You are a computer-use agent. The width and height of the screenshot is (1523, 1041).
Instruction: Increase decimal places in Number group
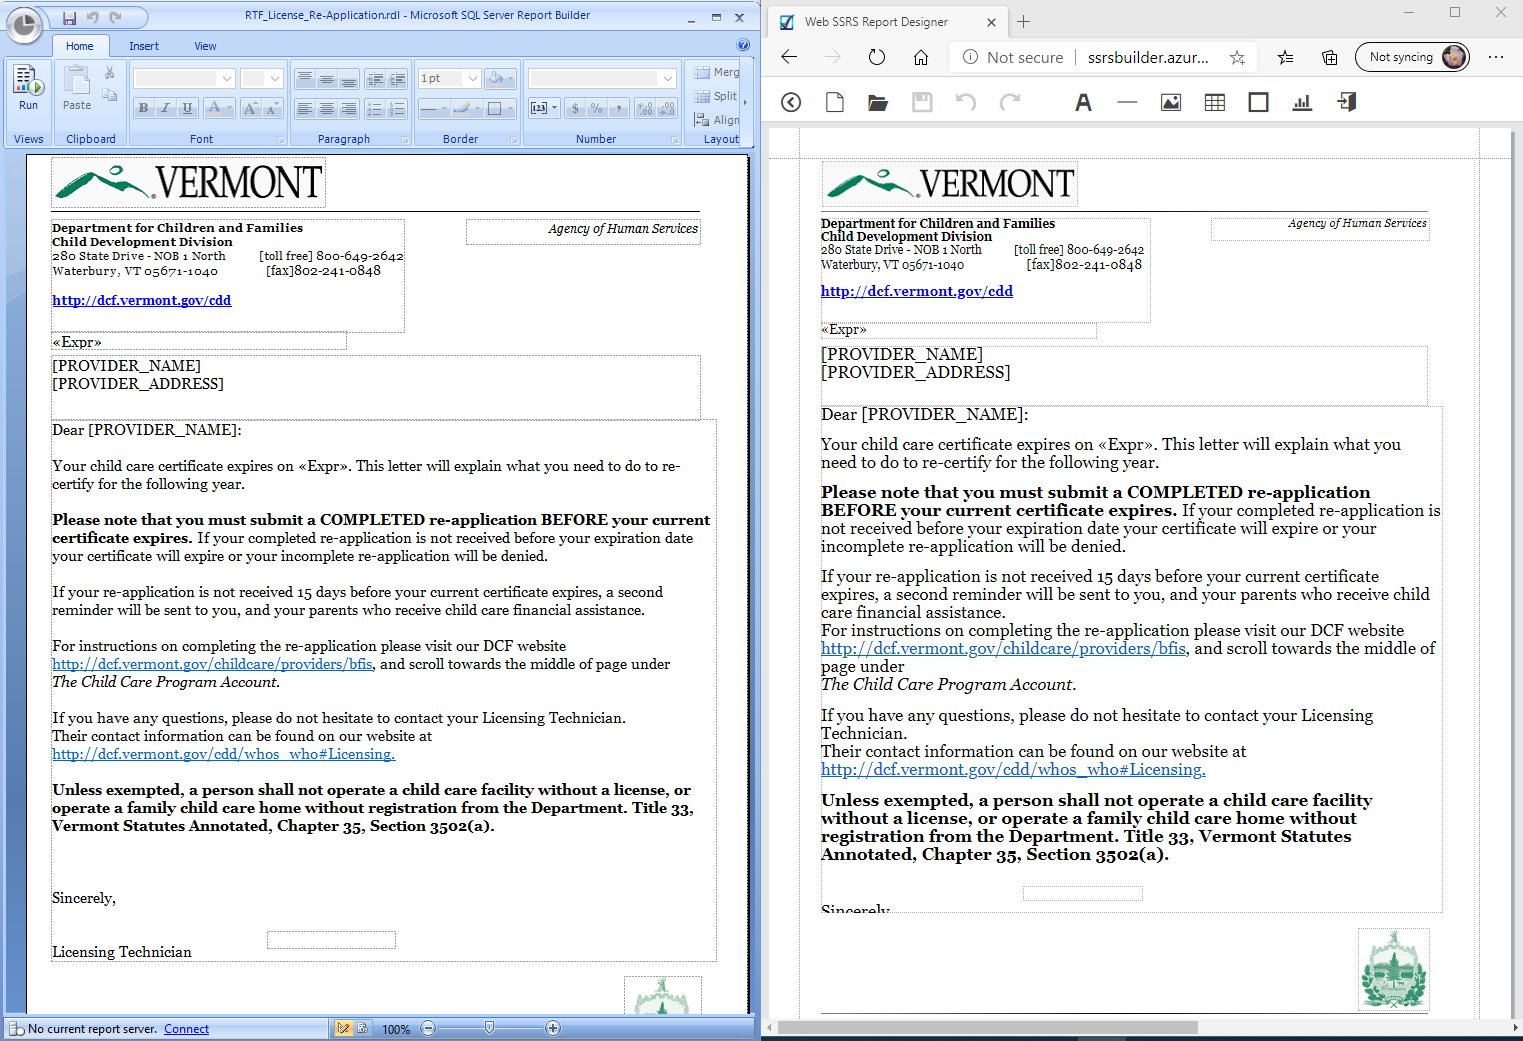point(645,108)
